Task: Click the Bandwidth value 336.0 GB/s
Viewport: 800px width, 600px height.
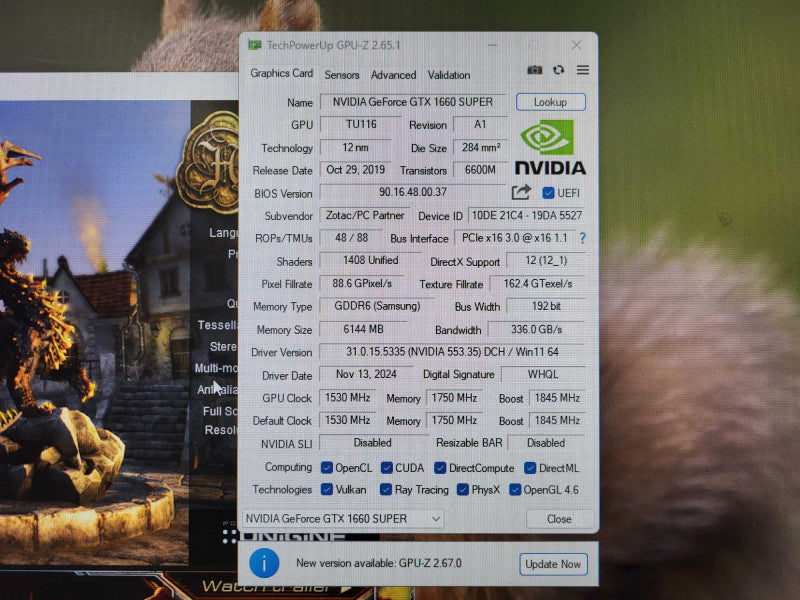Action: click(x=536, y=330)
